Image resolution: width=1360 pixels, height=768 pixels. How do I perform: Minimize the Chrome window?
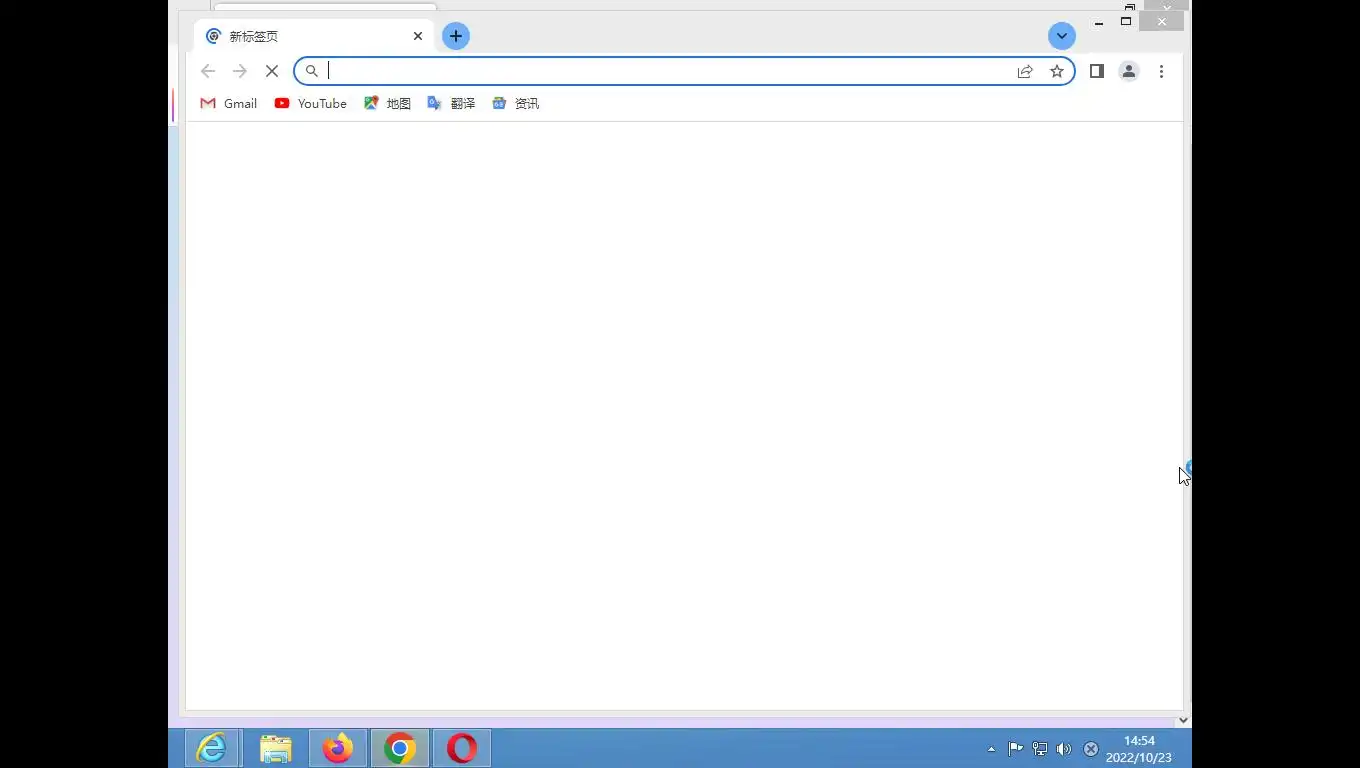tap(1099, 22)
